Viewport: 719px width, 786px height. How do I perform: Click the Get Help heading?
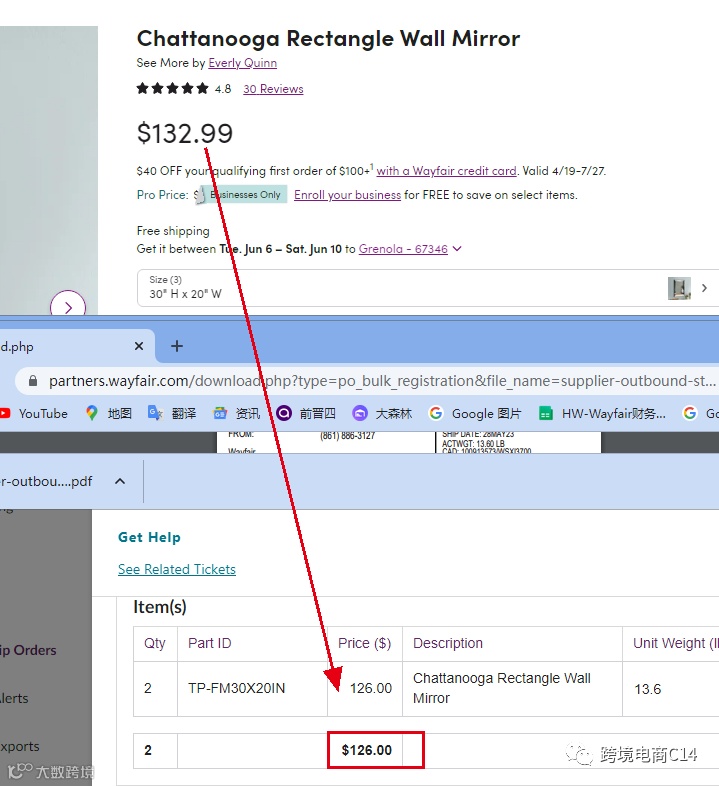[x=149, y=537]
